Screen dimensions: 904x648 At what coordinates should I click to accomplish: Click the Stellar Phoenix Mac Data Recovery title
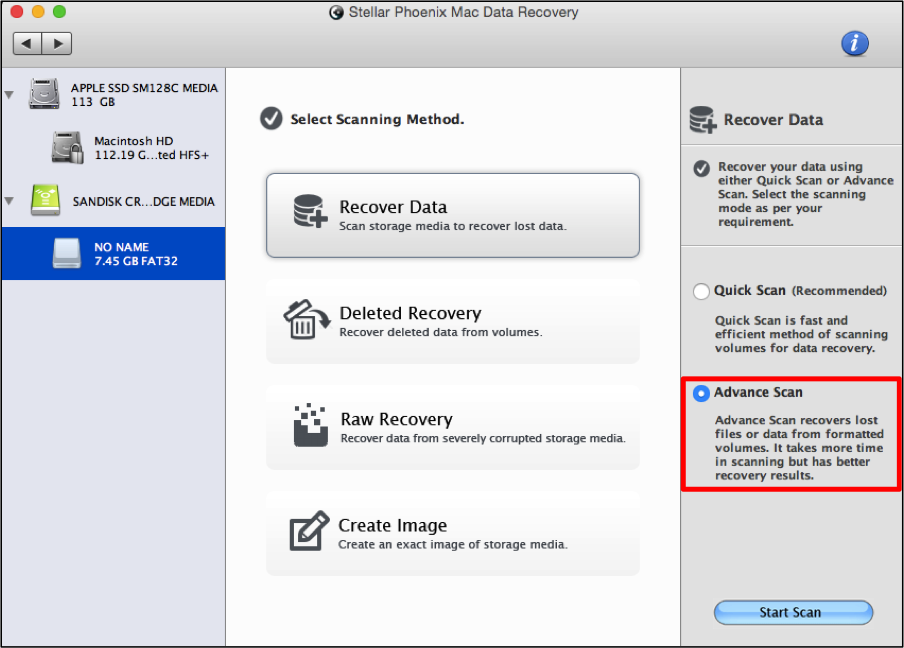(x=464, y=12)
